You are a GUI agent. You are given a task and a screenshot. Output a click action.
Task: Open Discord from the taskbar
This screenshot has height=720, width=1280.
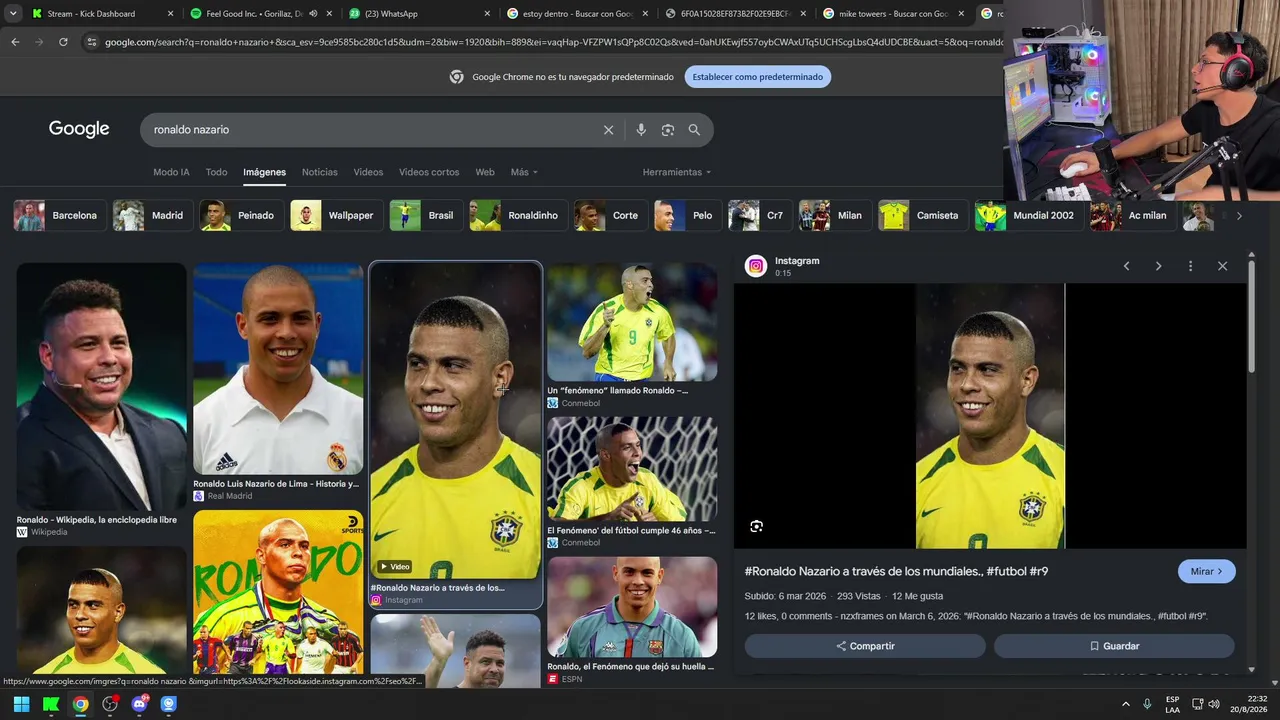pyautogui.click(x=139, y=704)
